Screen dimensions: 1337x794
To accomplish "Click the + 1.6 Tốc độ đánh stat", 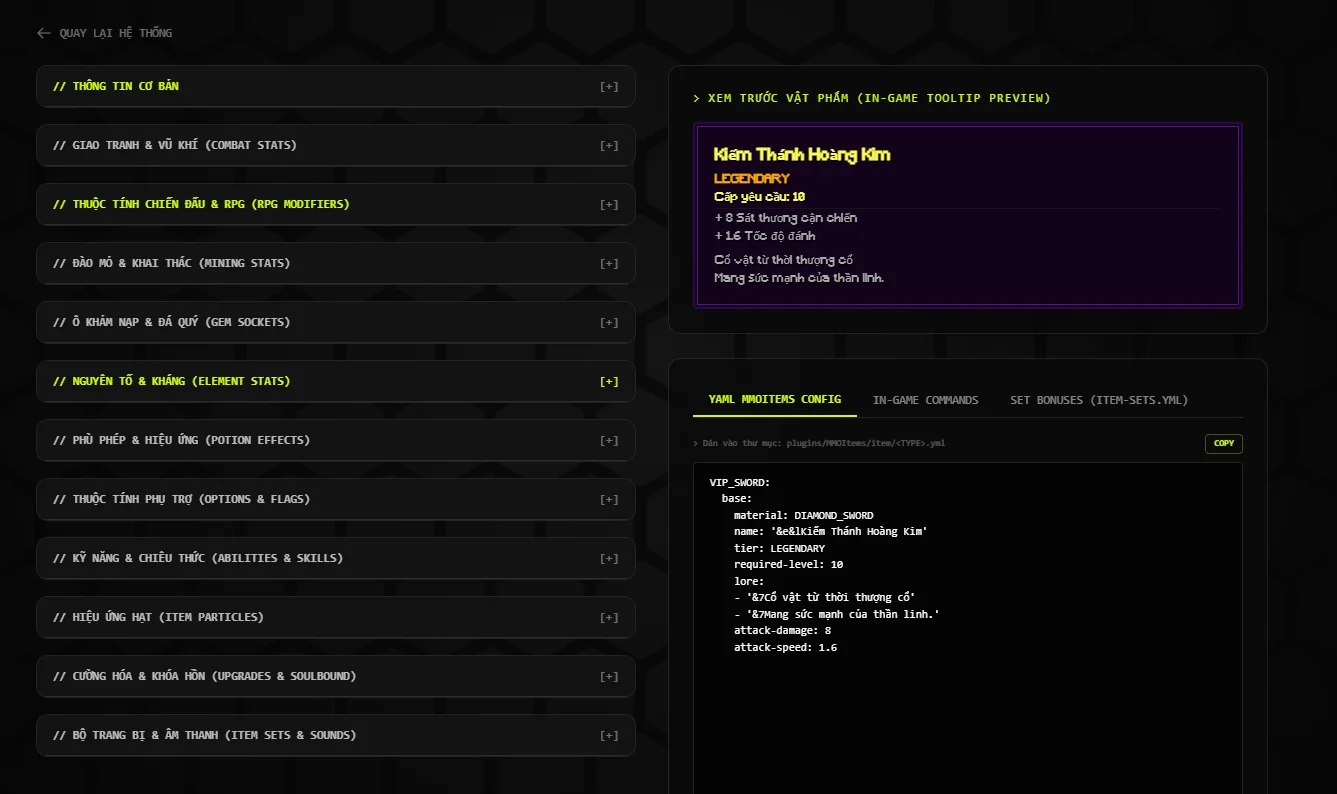I will click(x=765, y=236).
